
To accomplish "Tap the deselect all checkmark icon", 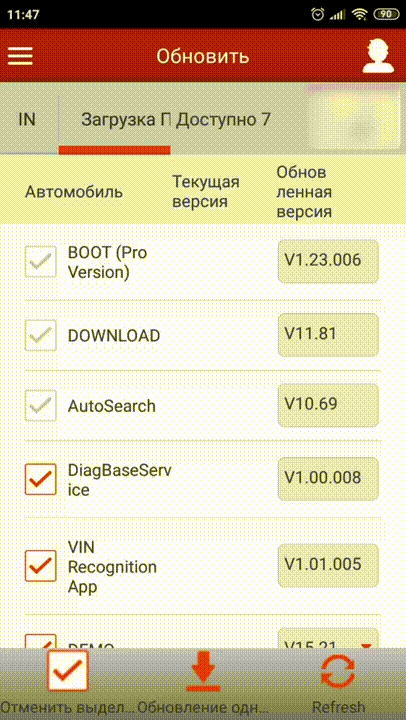I will tap(68, 670).
